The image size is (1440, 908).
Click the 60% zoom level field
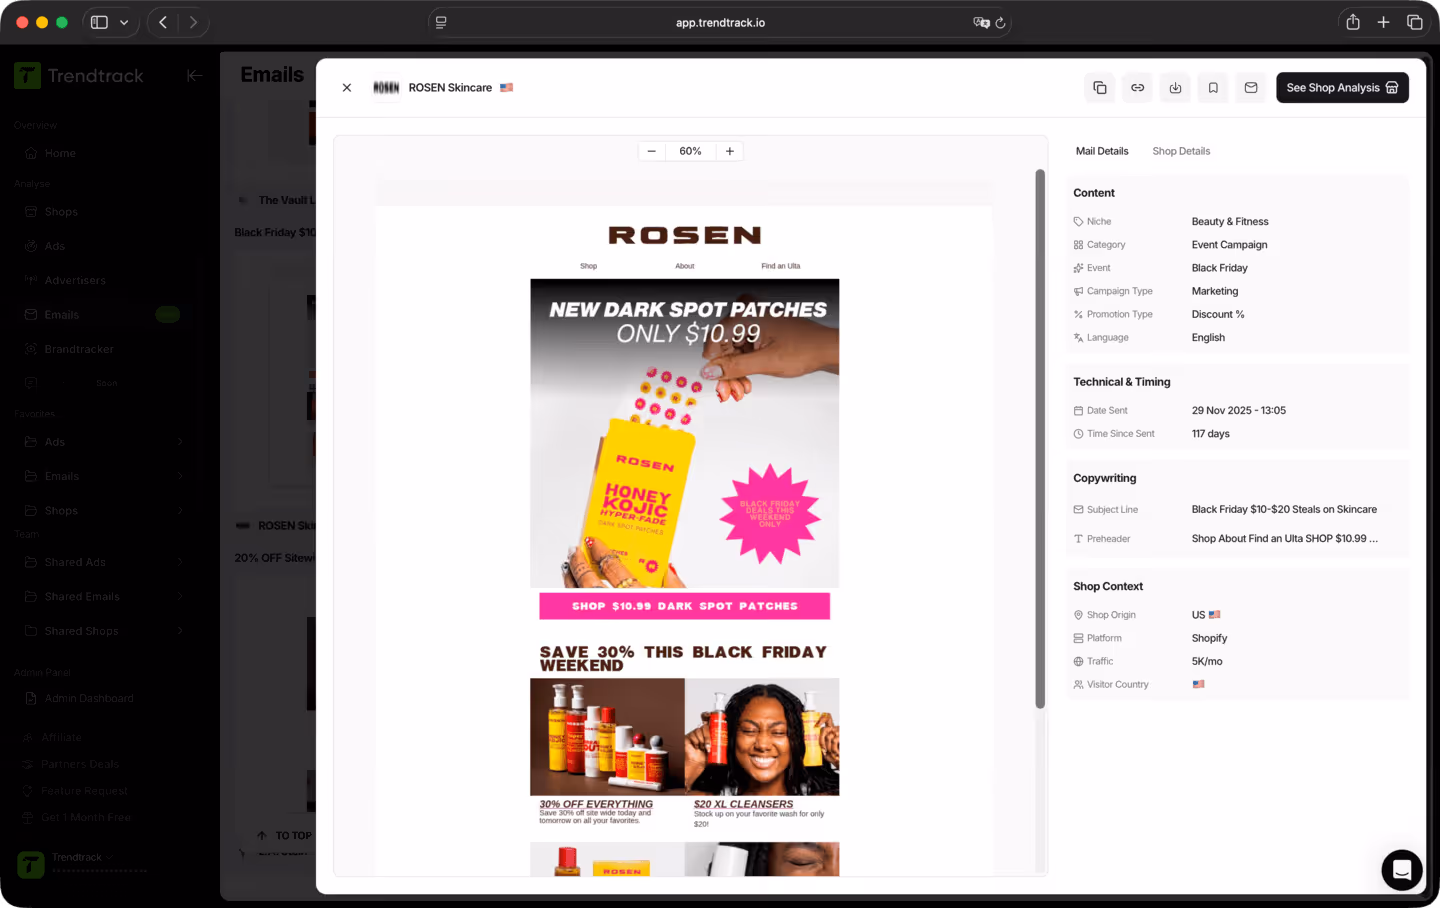point(691,151)
